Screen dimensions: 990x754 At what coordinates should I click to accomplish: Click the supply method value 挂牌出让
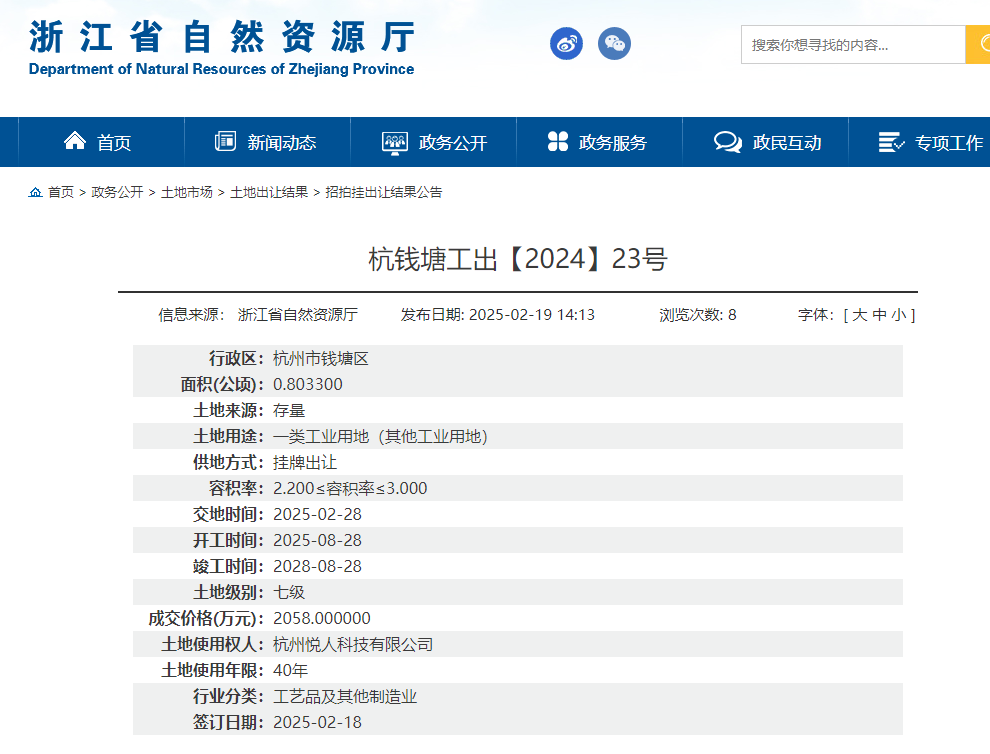coord(305,462)
